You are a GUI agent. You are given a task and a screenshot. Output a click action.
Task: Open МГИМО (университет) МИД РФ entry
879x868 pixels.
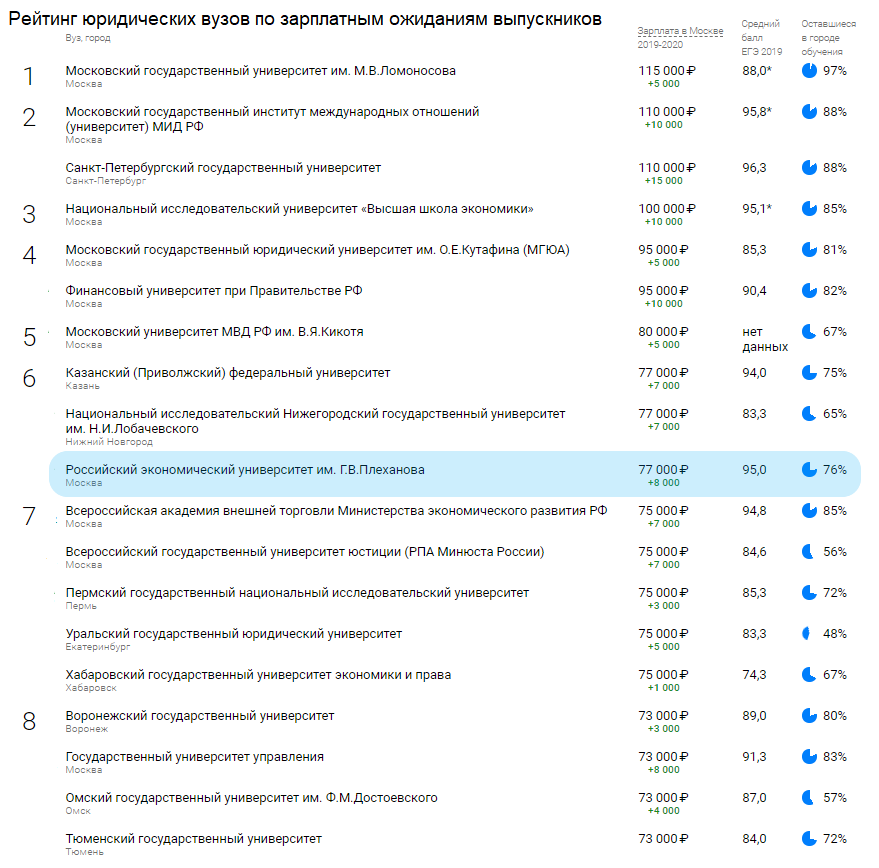pyautogui.click(x=272, y=119)
